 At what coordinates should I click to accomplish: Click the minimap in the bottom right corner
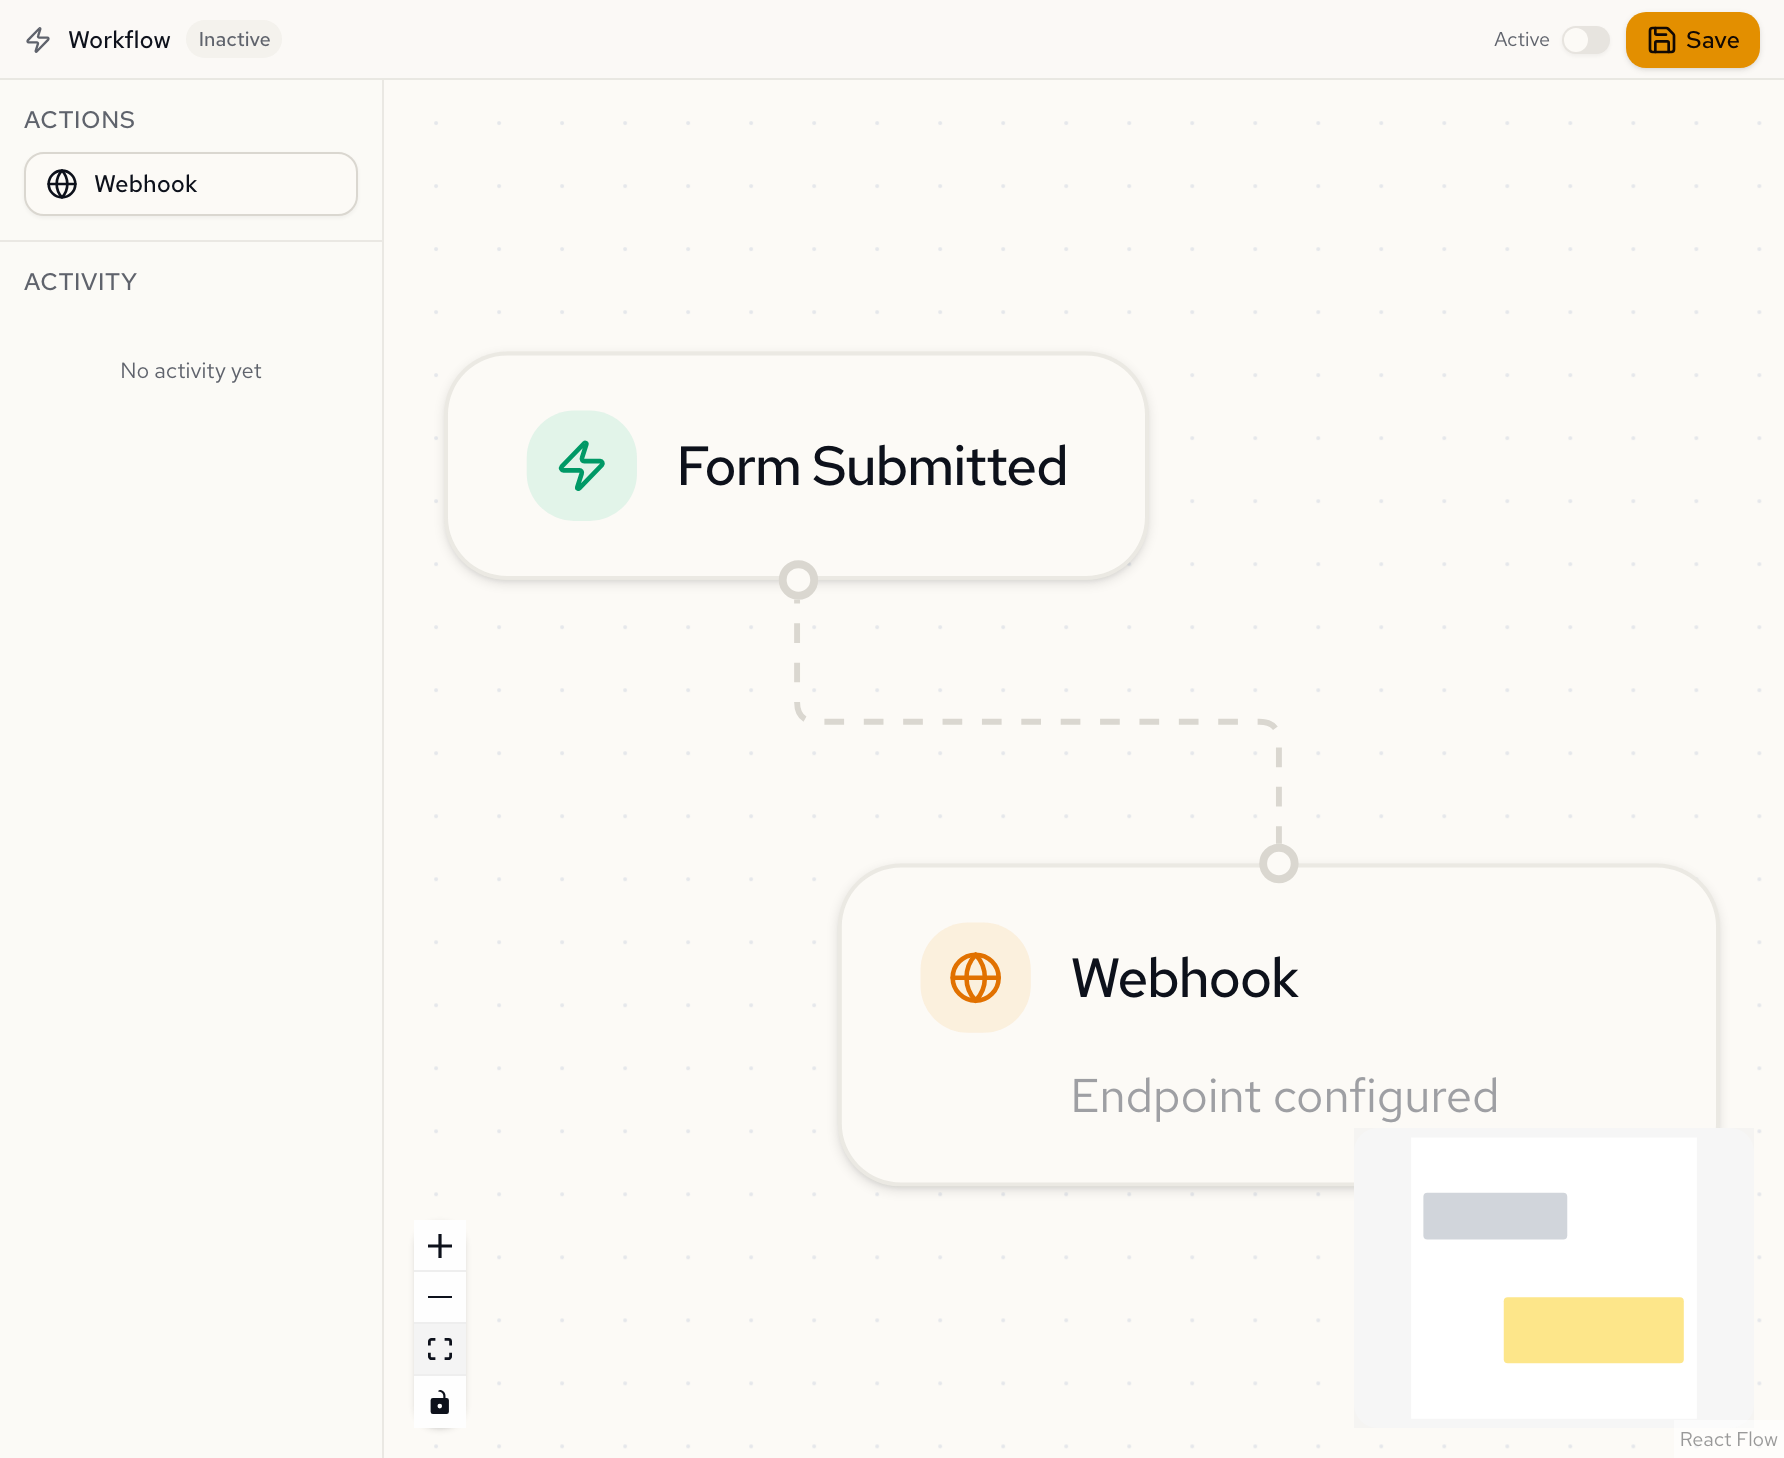tap(1556, 1276)
